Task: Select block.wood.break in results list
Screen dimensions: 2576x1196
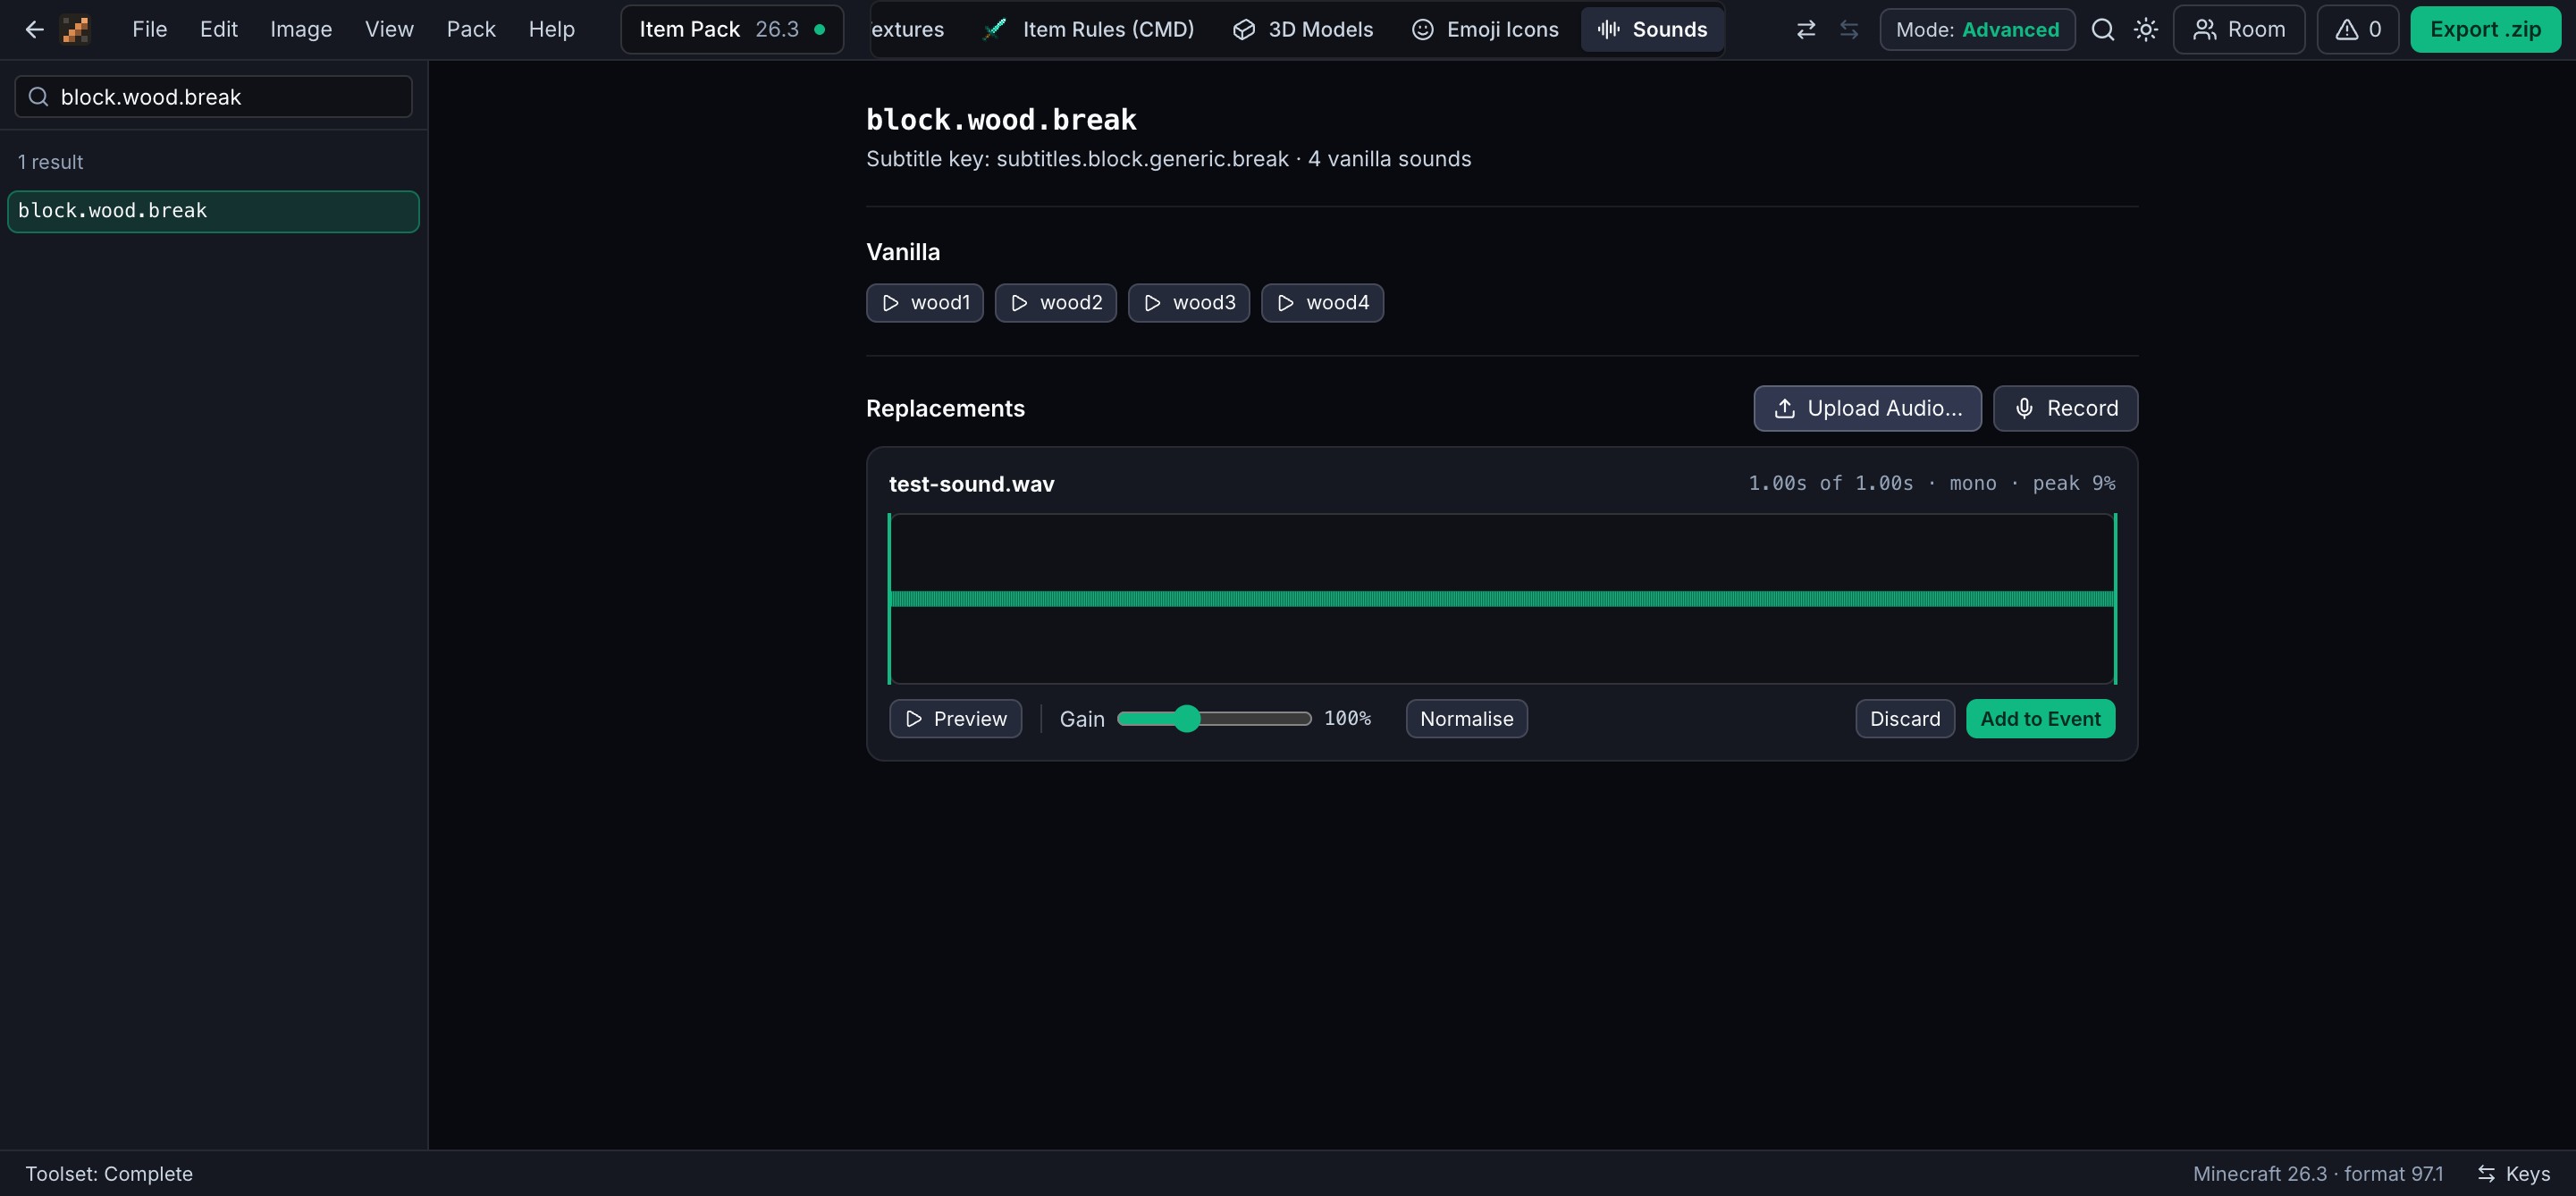Action: (x=213, y=211)
